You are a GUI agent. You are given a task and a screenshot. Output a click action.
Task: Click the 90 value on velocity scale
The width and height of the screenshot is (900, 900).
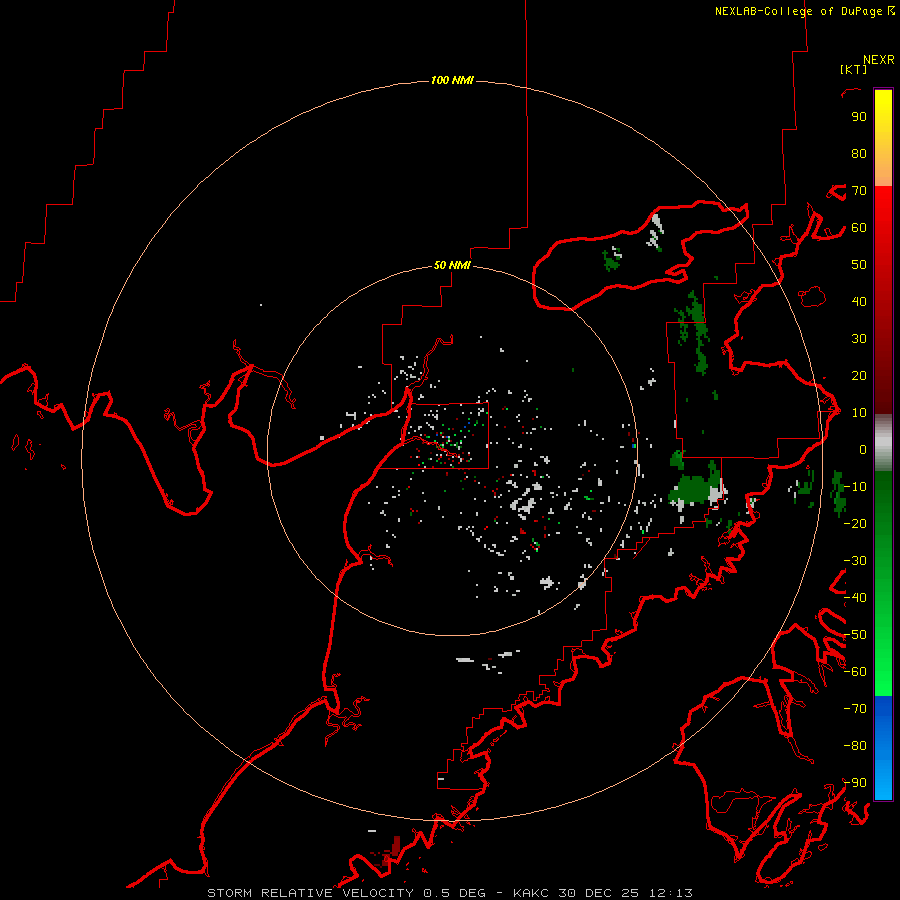click(859, 117)
